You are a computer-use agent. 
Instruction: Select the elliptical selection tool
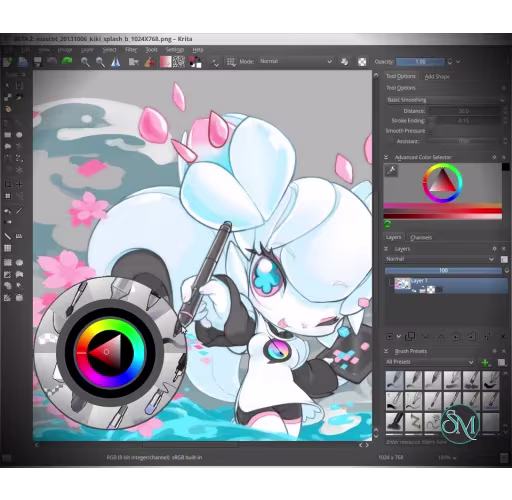click(19, 262)
